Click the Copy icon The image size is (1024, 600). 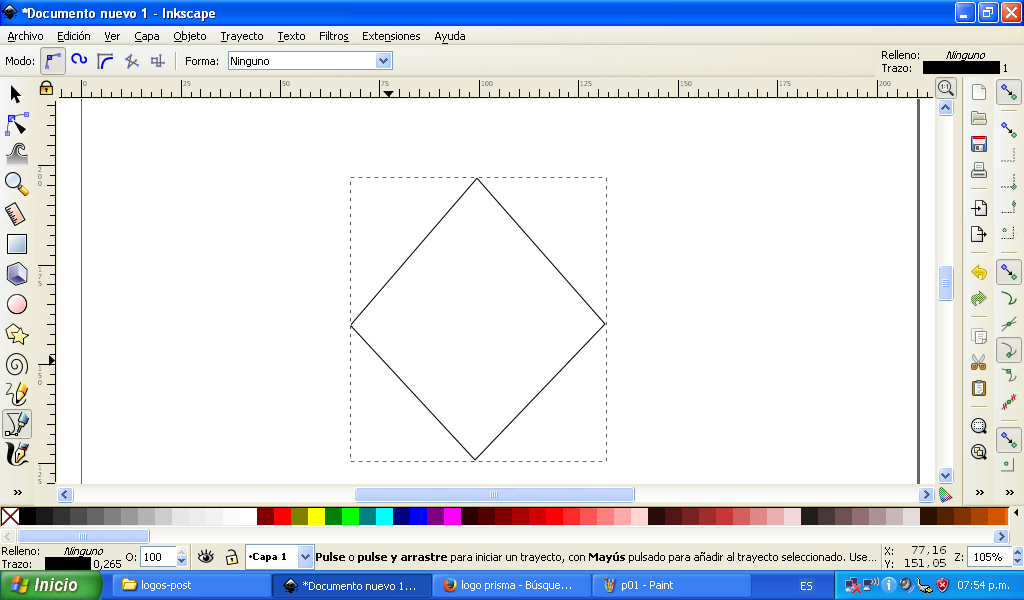click(978, 336)
